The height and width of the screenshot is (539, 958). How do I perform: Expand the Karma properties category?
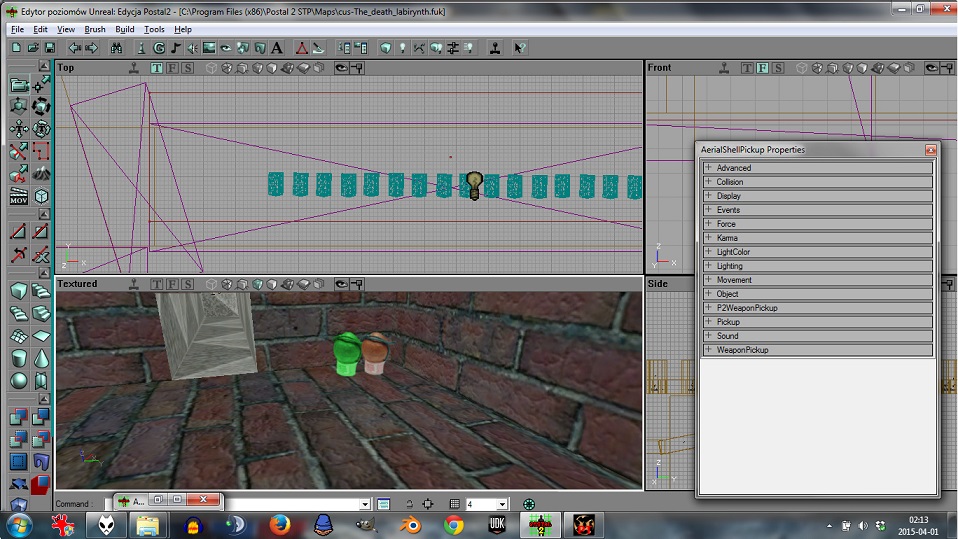point(817,238)
